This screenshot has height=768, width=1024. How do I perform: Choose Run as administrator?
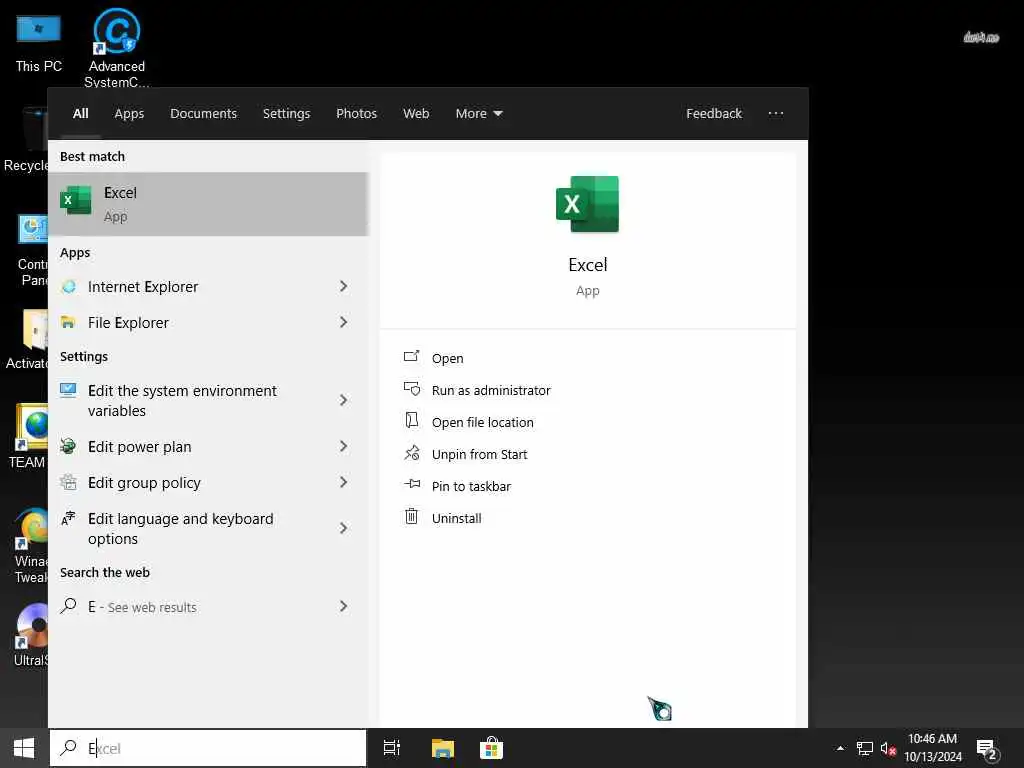coord(491,391)
